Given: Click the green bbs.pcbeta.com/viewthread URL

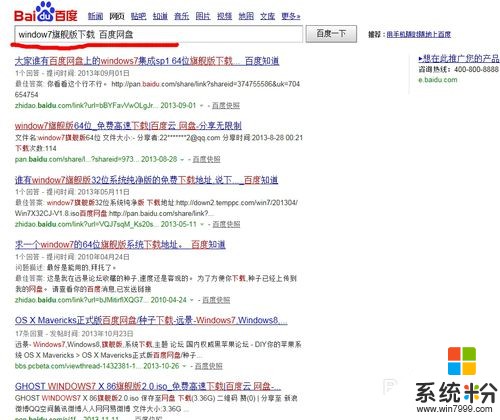Looking at the screenshot, I should pos(97,366).
